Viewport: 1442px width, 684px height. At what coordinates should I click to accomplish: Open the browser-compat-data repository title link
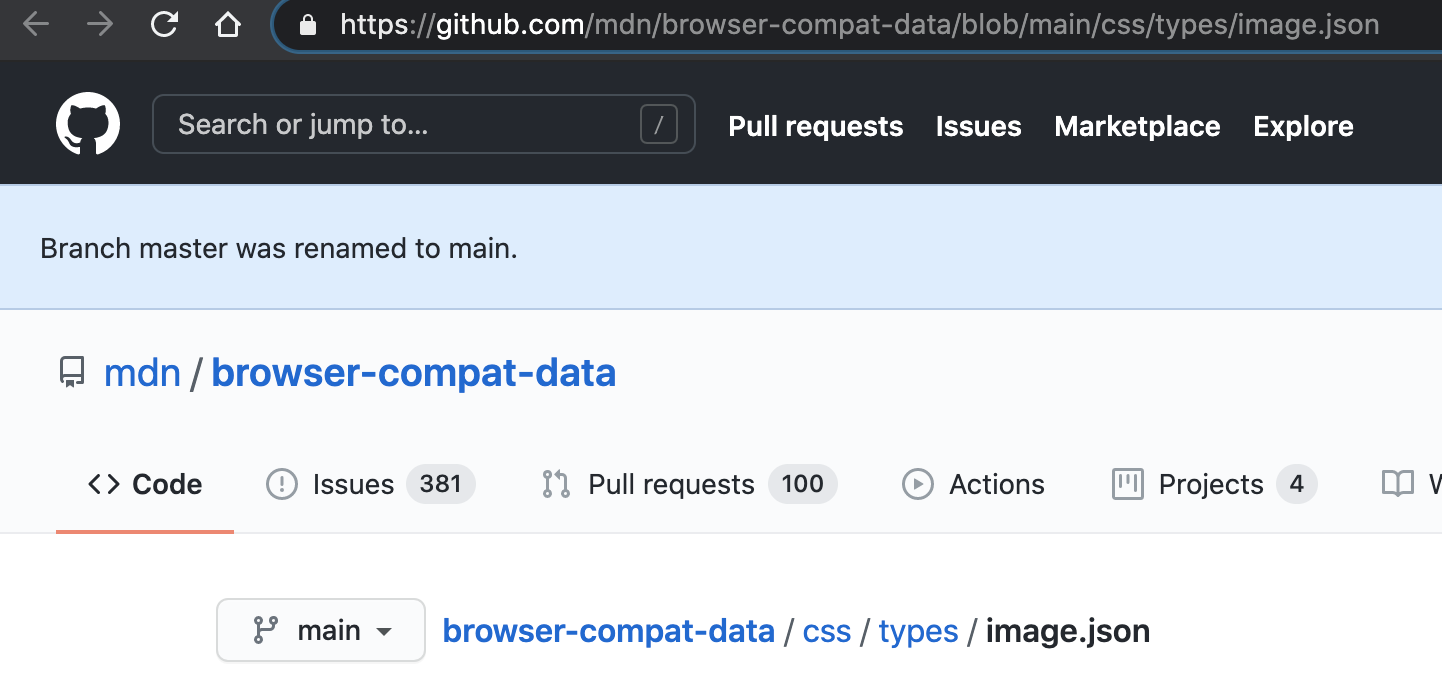pyautogui.click(x=414, y=373)
